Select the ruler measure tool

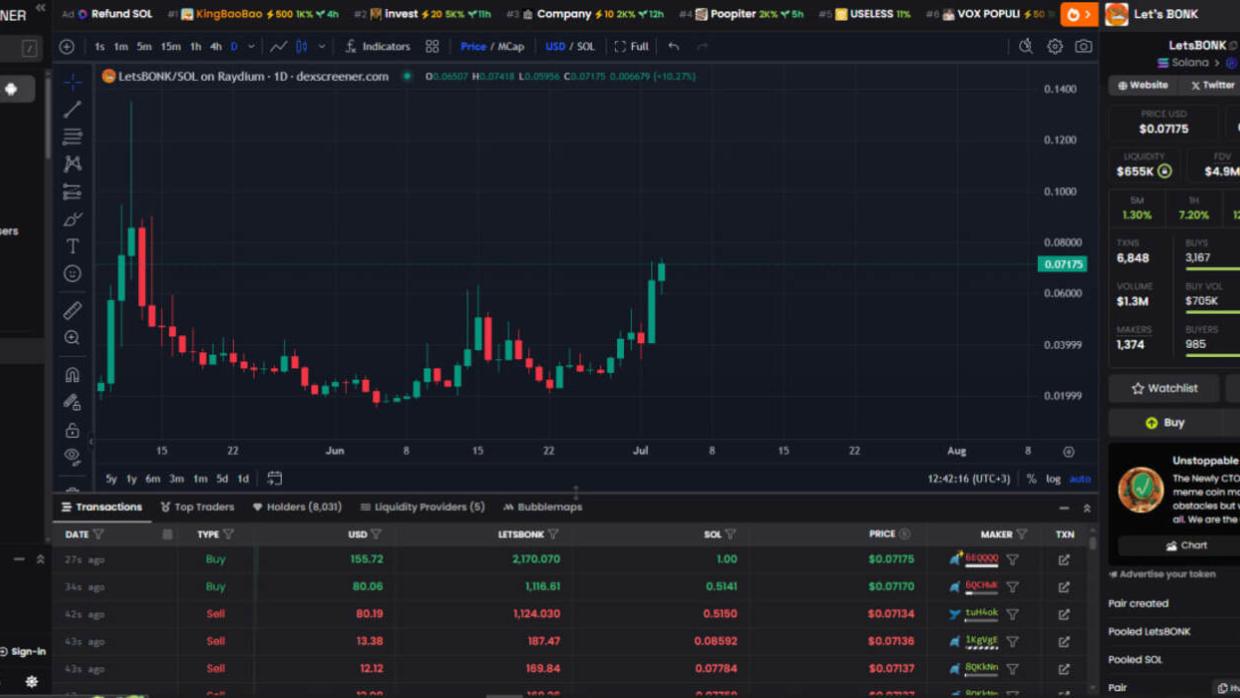coord(72,311)
